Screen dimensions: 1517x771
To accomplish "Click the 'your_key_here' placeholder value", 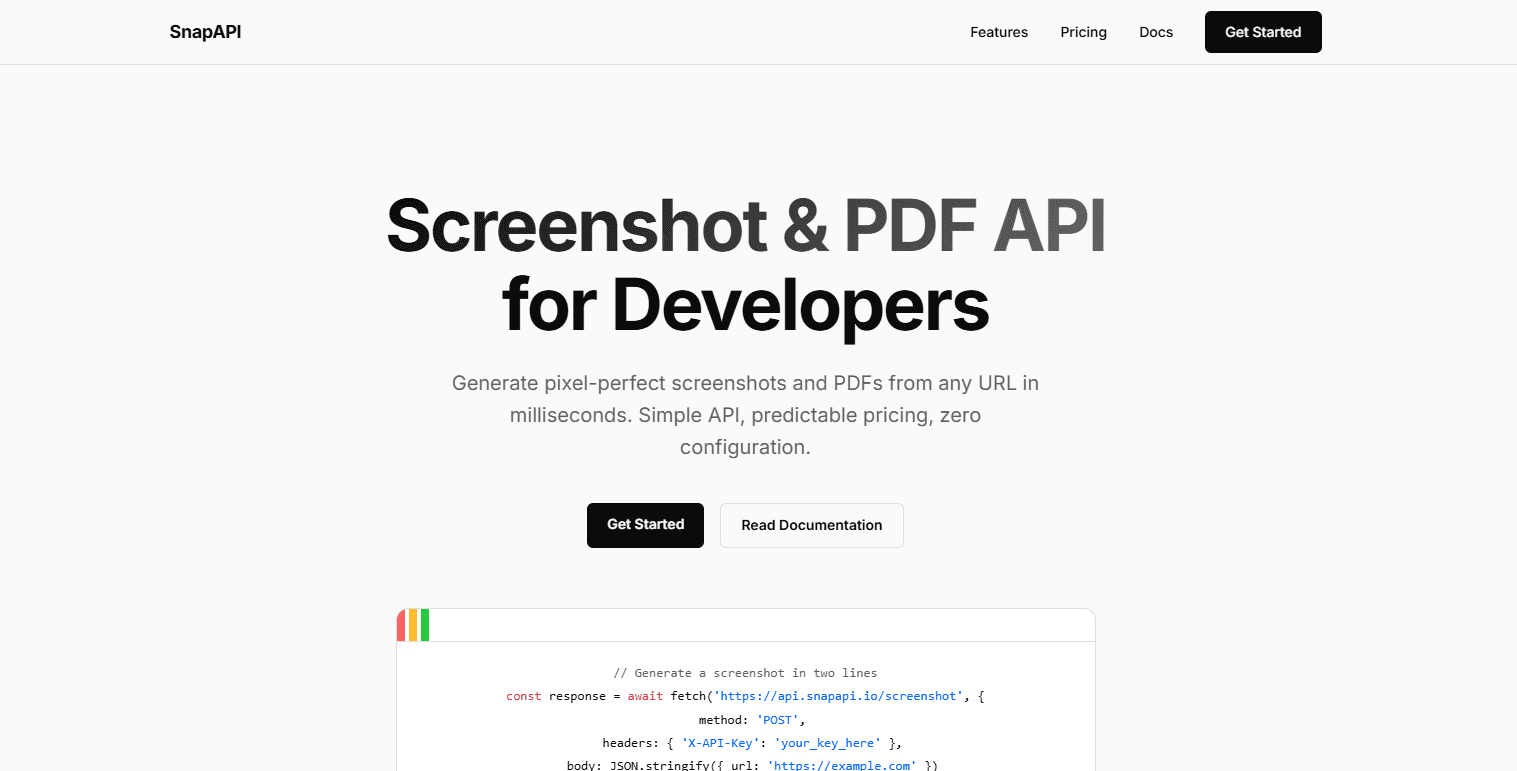I will click(x=827, y=742).
